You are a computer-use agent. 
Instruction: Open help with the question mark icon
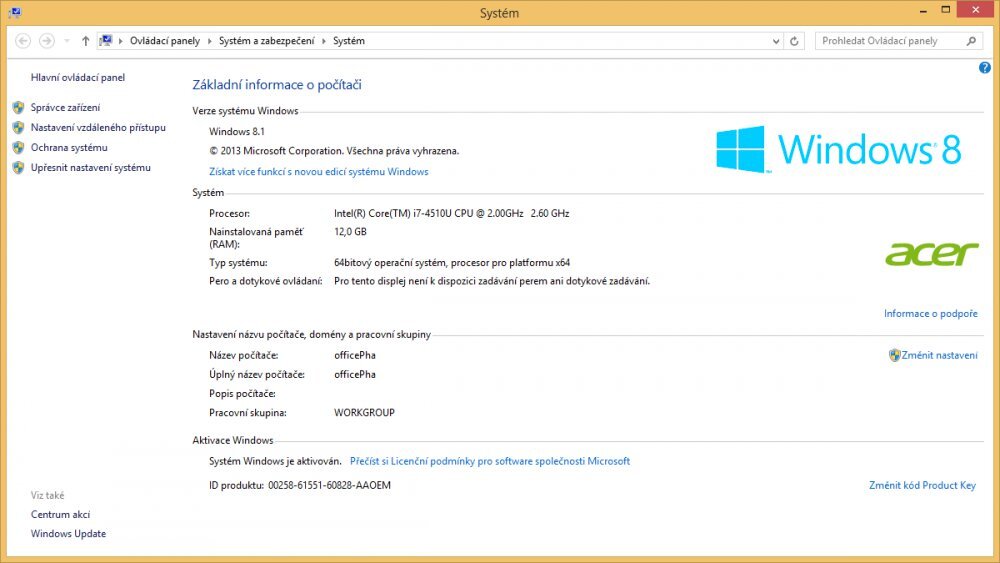coord(985,68)
